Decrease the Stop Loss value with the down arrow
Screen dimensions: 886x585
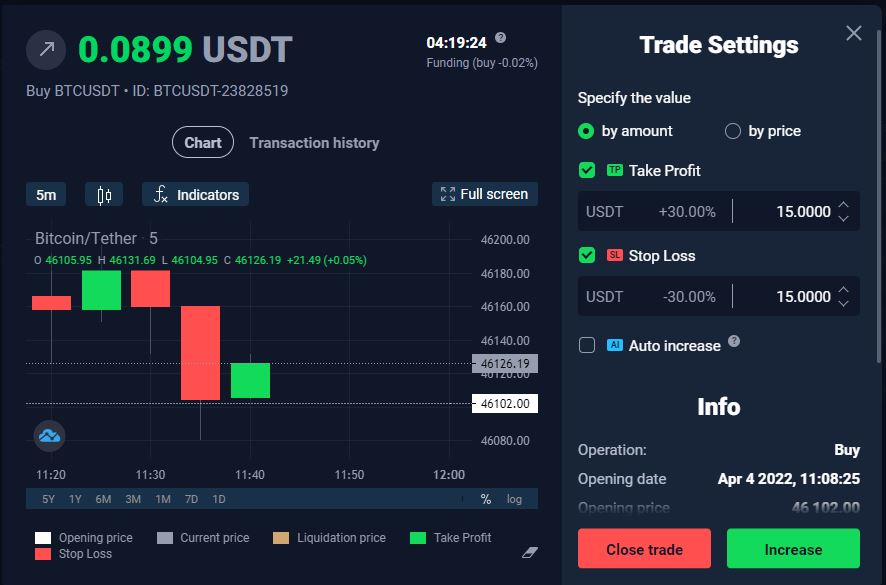[844, 303]
